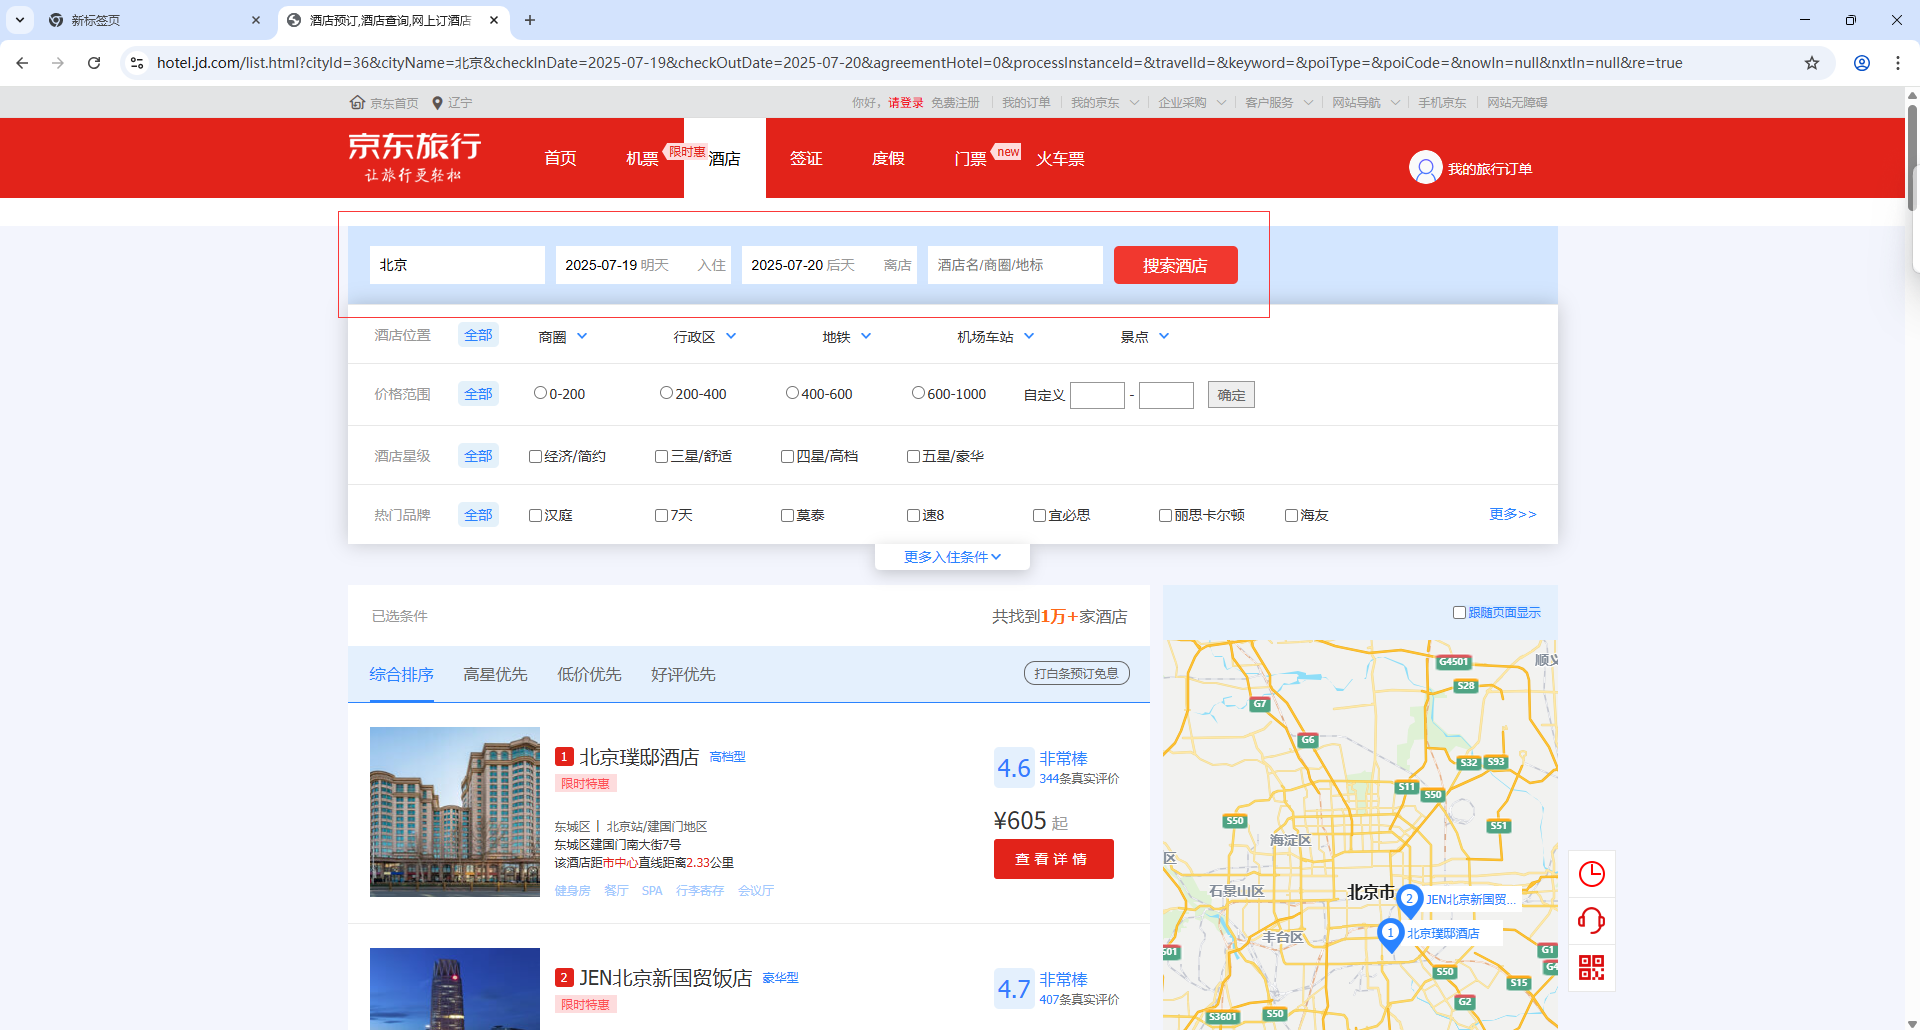Check the 经济/简约 star level
This screenshot has height=1030, width=1920.
point(535,456)
